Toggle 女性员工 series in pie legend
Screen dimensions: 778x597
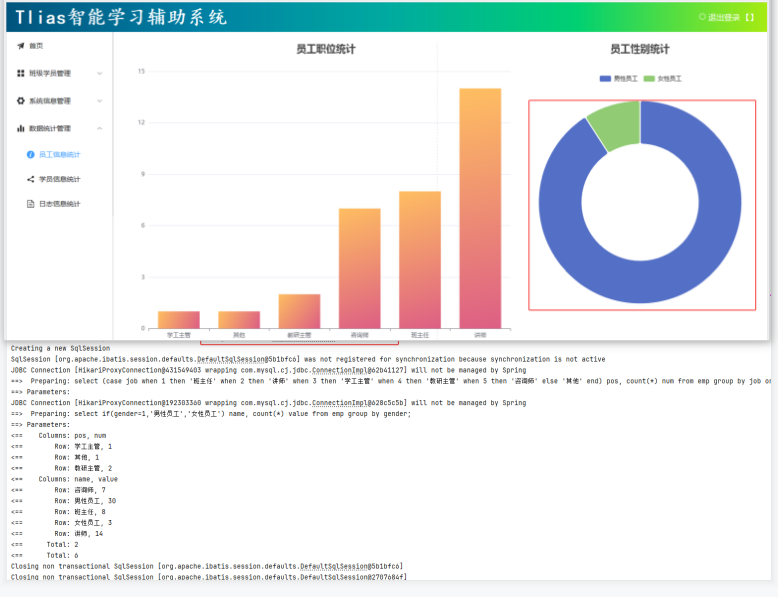(663, 78)
